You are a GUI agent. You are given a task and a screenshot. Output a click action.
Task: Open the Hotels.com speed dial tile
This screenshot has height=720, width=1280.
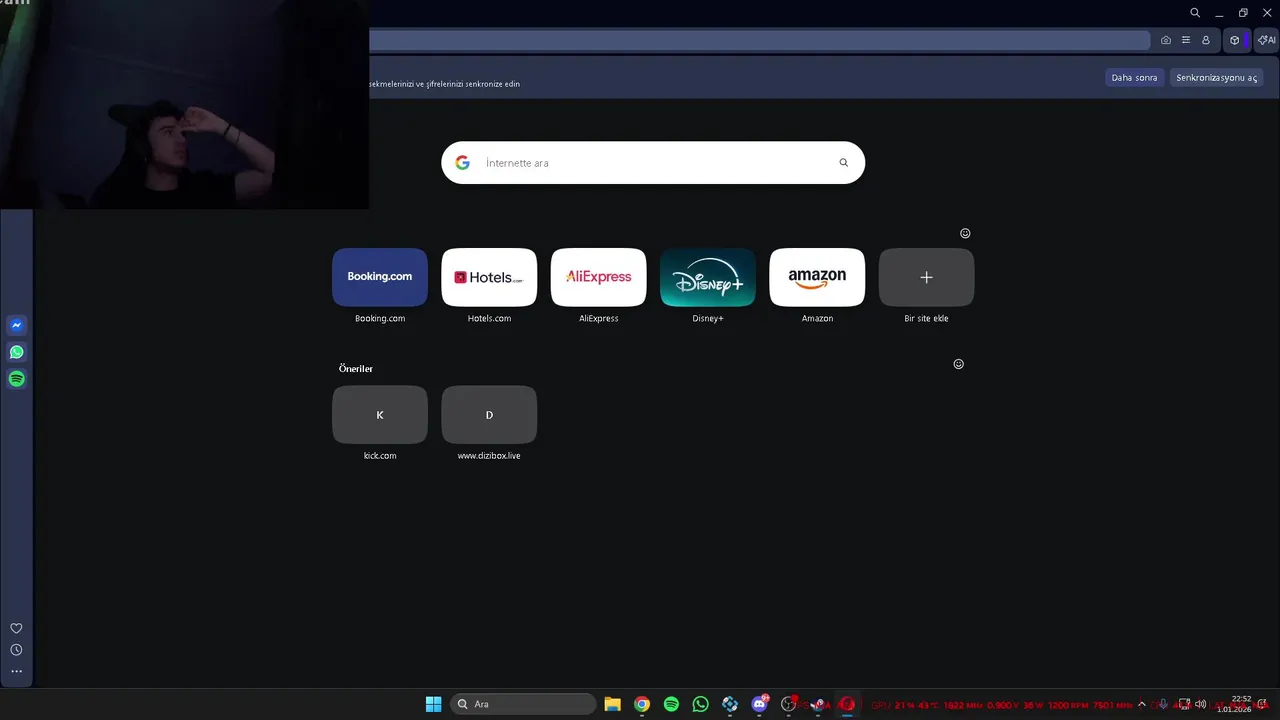(x=489, y=277)
